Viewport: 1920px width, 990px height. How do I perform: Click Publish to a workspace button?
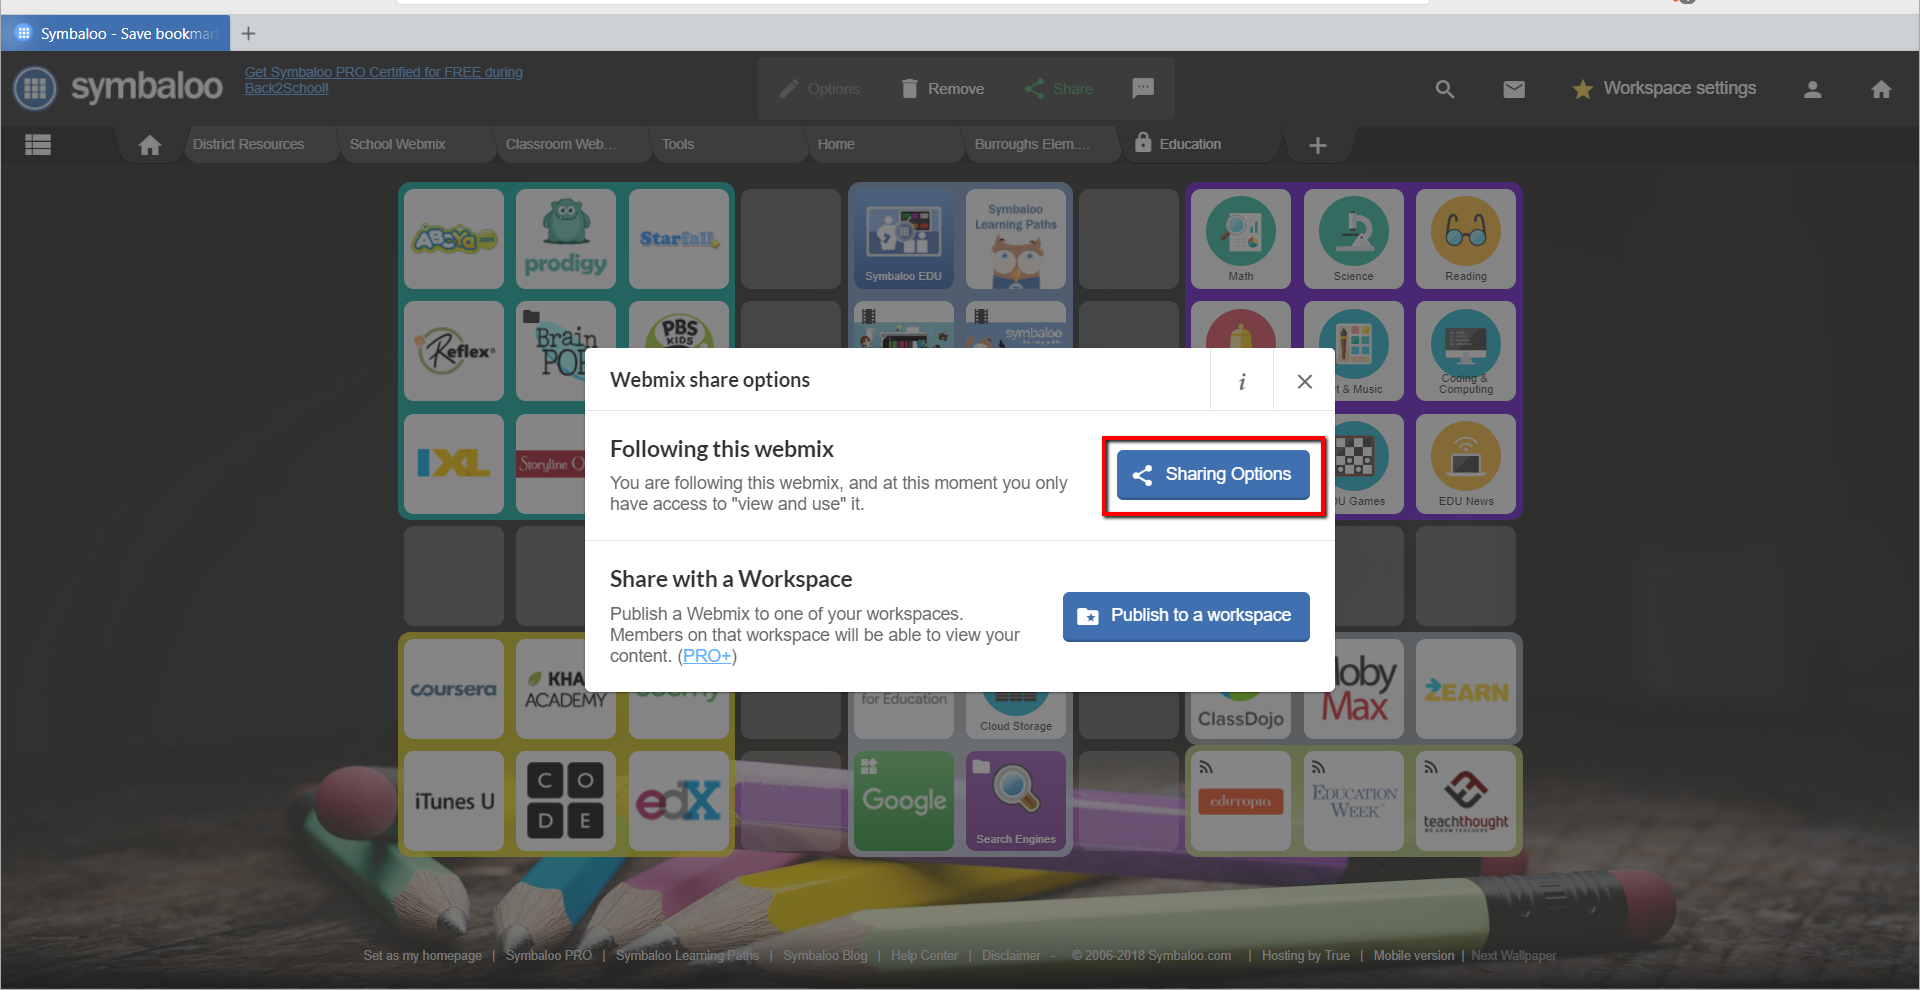pos(1186,616)
